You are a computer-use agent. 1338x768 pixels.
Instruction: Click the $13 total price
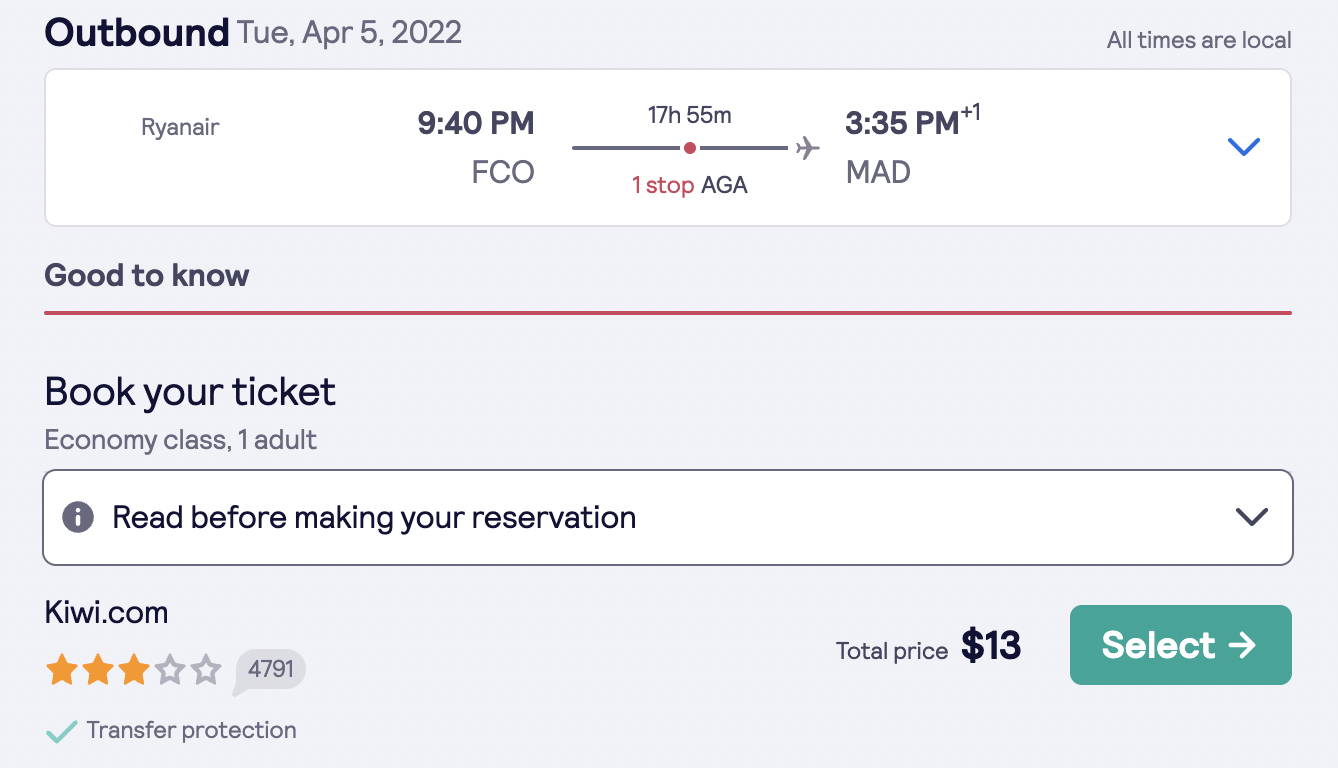point(991,646)
